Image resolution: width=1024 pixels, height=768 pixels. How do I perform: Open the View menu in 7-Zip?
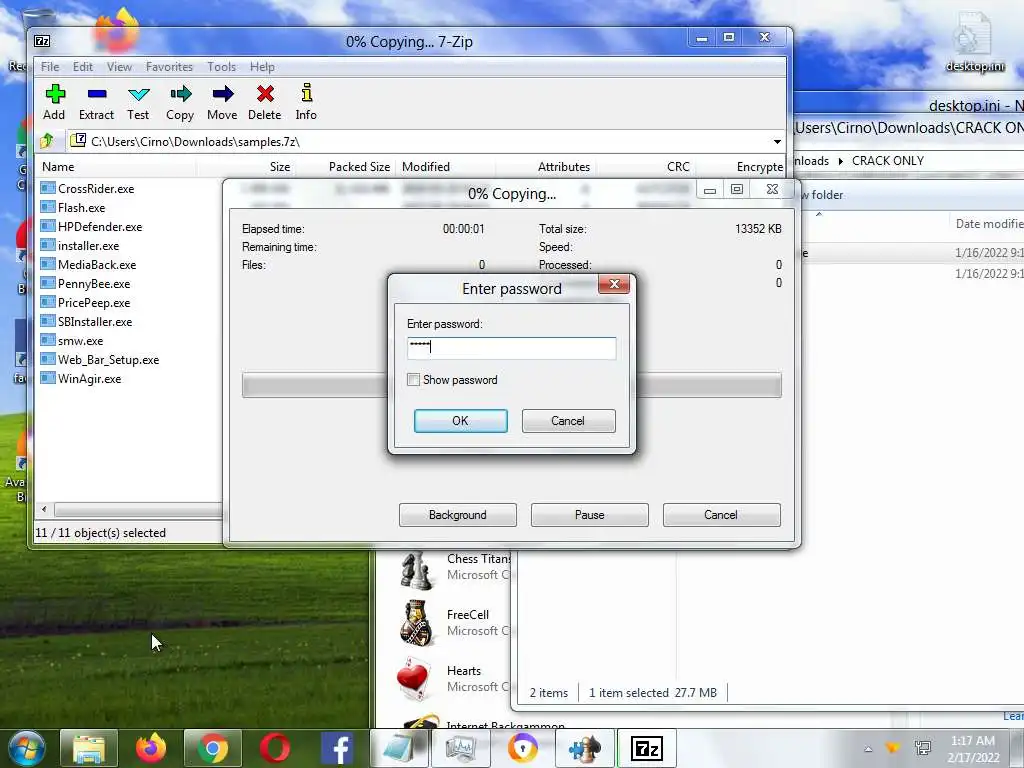[x=119, y=67]
